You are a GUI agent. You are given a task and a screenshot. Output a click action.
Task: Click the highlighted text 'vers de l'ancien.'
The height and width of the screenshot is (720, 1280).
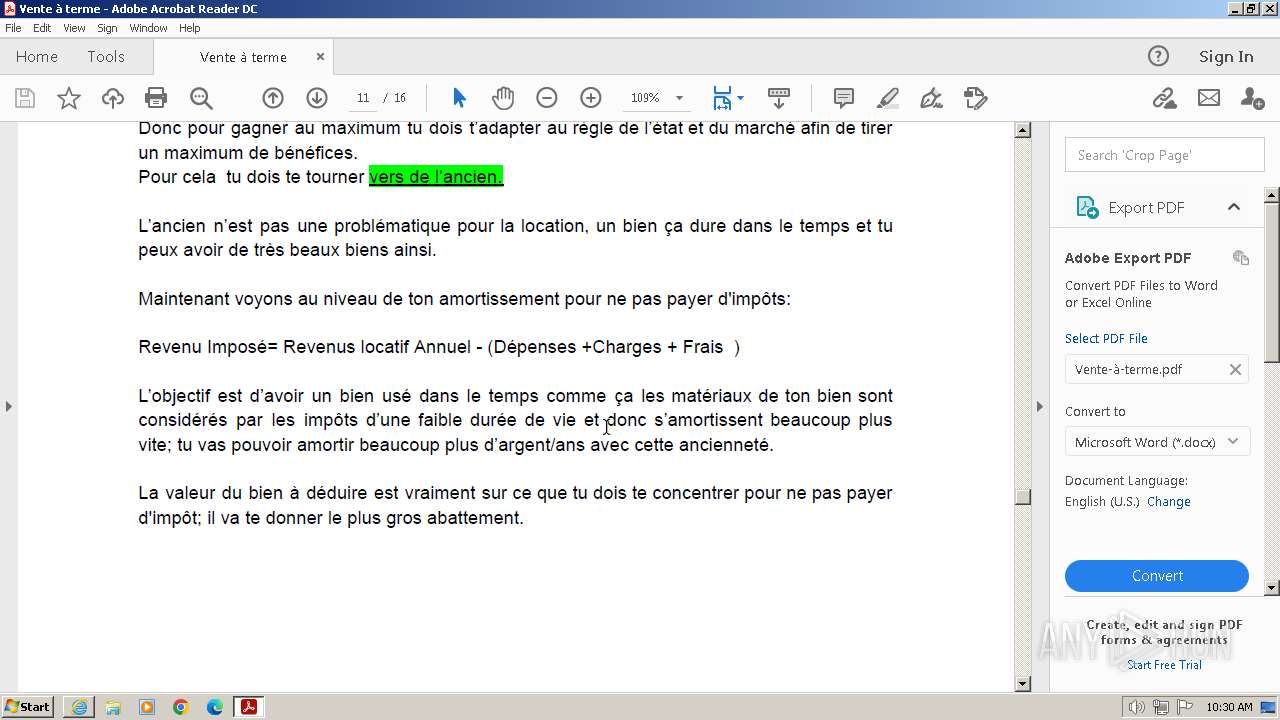click(436, 177)
